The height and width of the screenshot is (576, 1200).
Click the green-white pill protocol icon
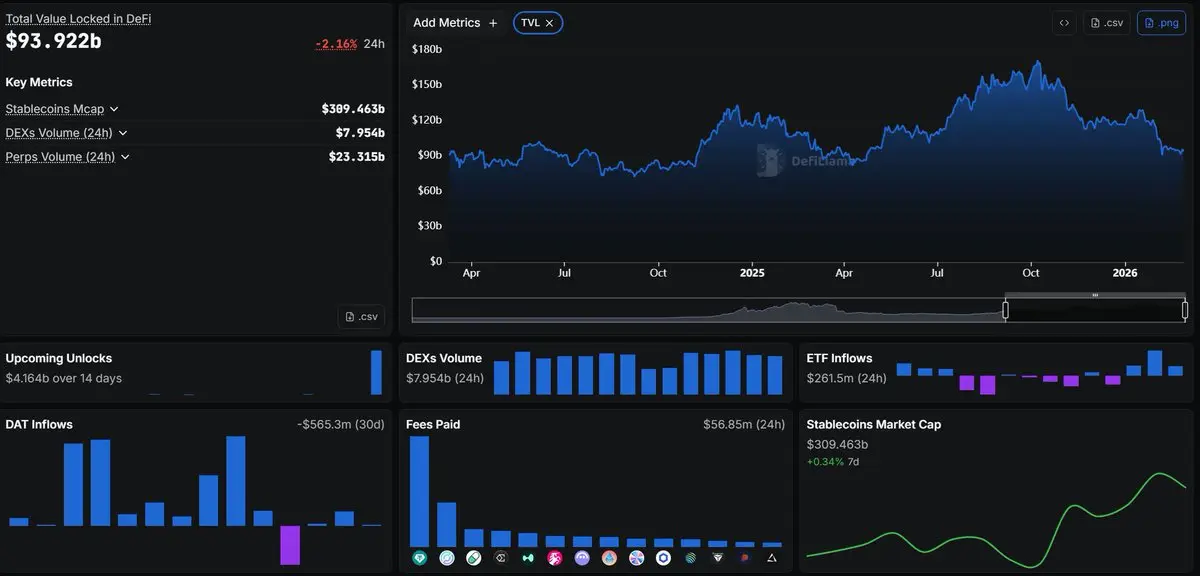[474, 558]
